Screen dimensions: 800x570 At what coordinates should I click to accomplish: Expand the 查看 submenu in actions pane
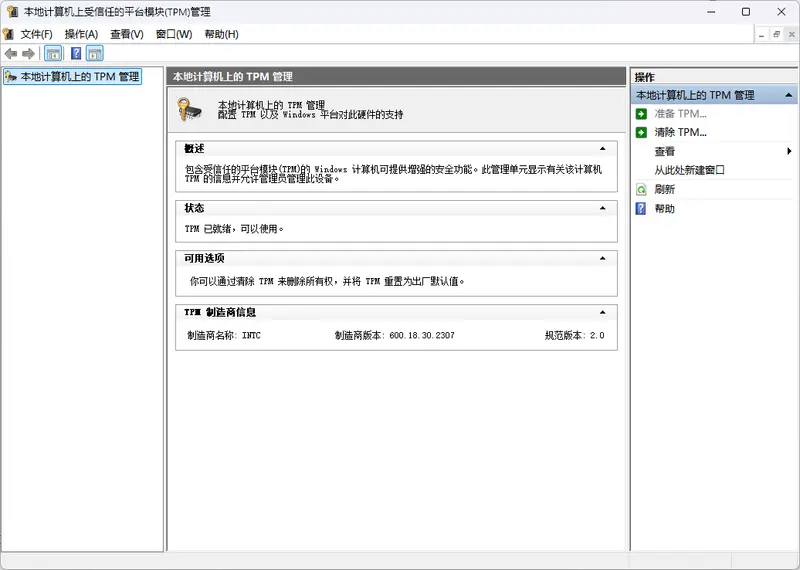click(x=789, y=151)
